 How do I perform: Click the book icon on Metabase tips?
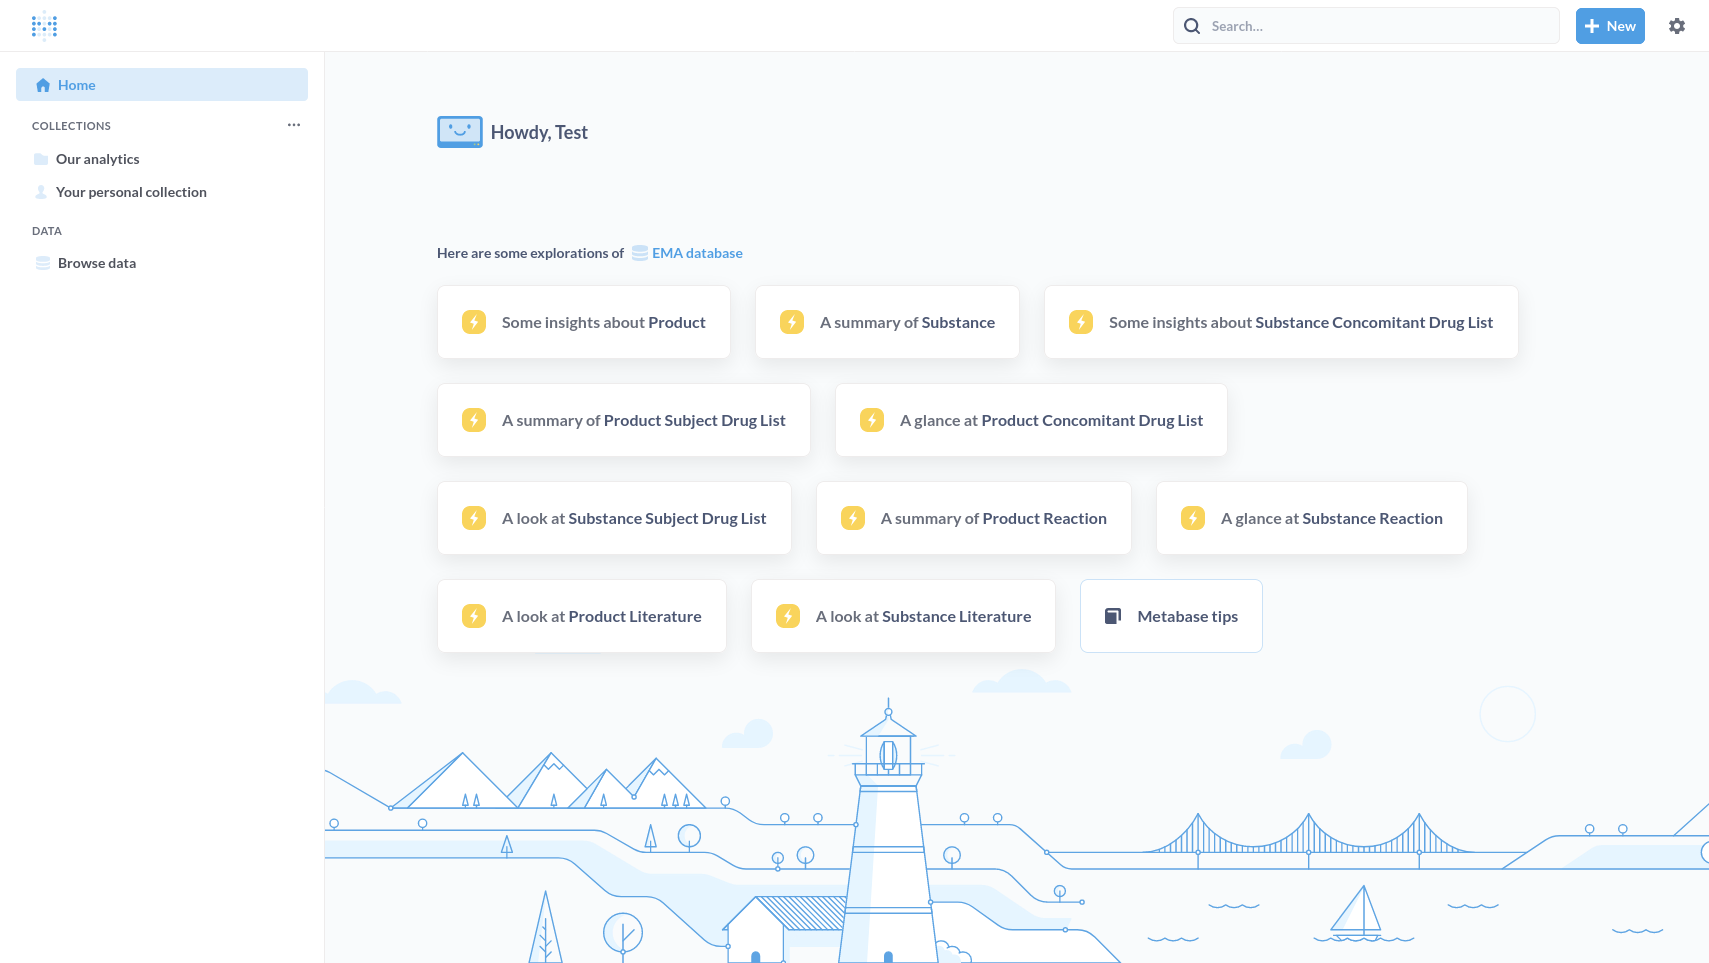coord(1113,616)
